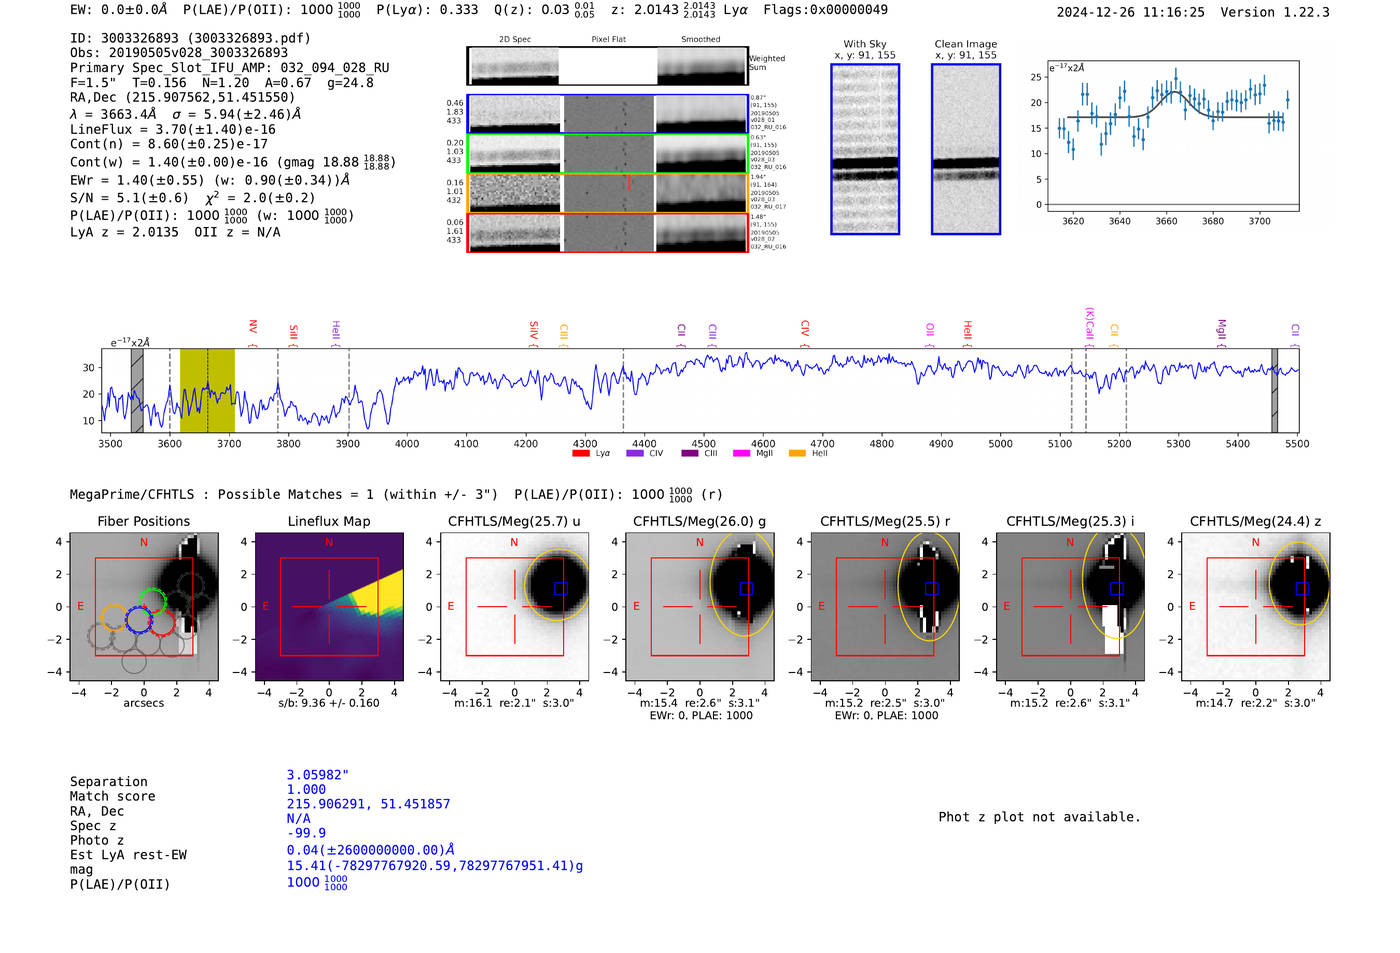Click the CIV legend color swatch

(634, 453)
